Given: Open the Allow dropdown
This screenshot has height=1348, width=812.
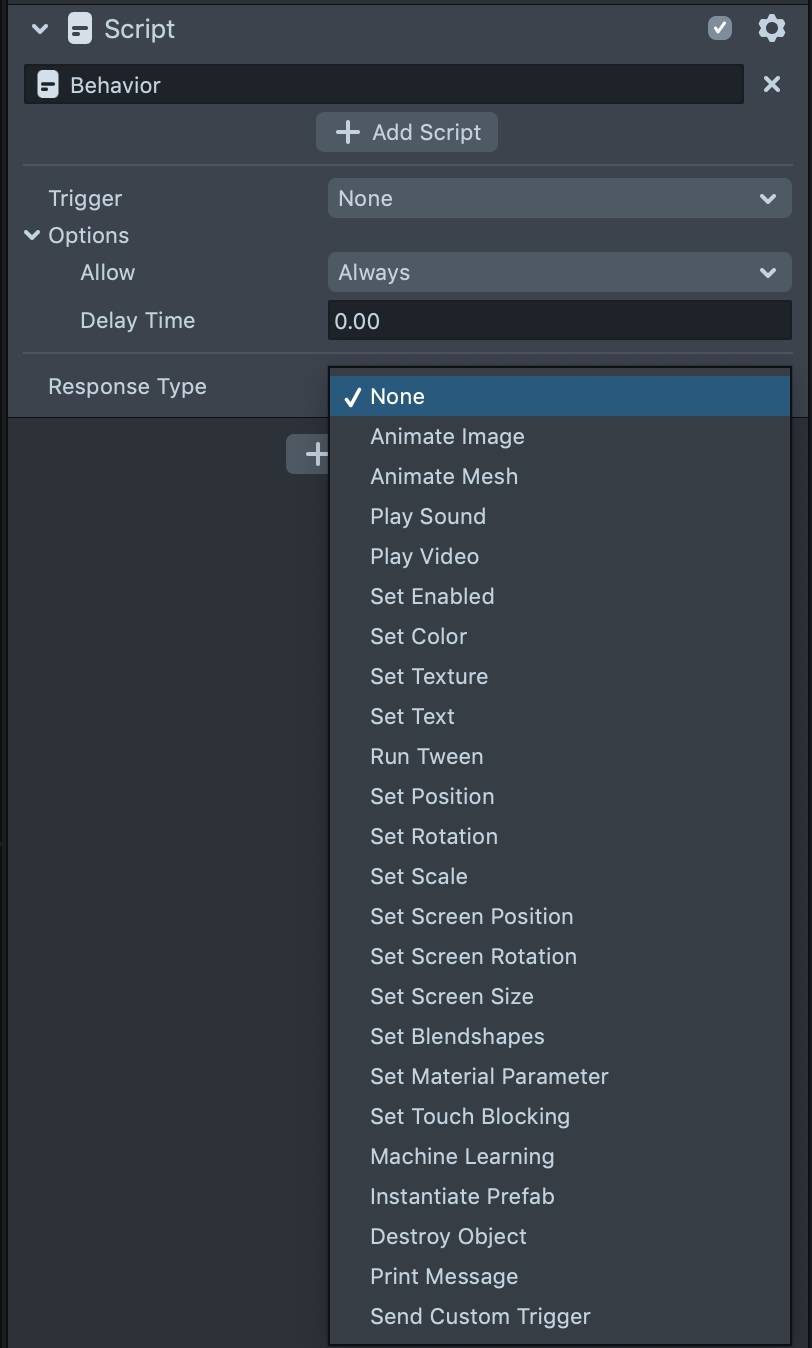Looking at the screenshot, I should pos(559,272).
